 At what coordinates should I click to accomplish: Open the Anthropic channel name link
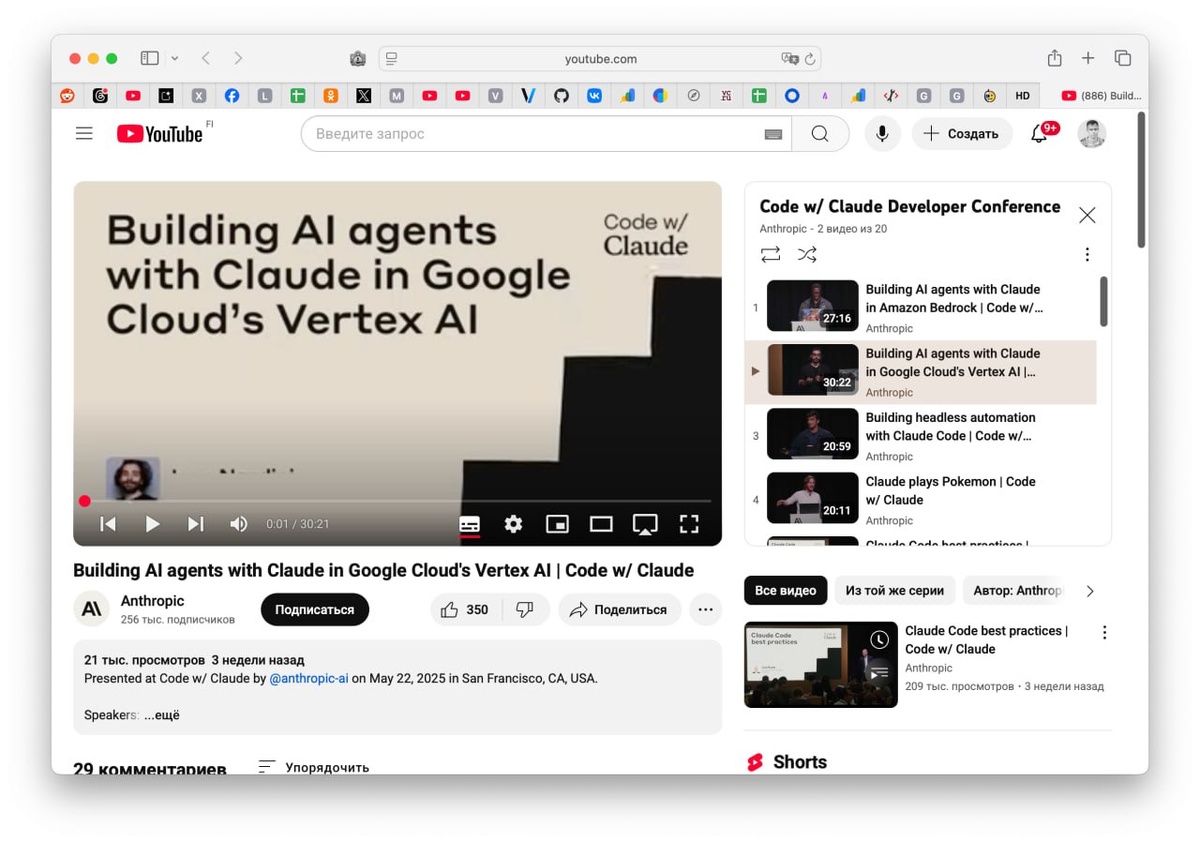[153, 601]
